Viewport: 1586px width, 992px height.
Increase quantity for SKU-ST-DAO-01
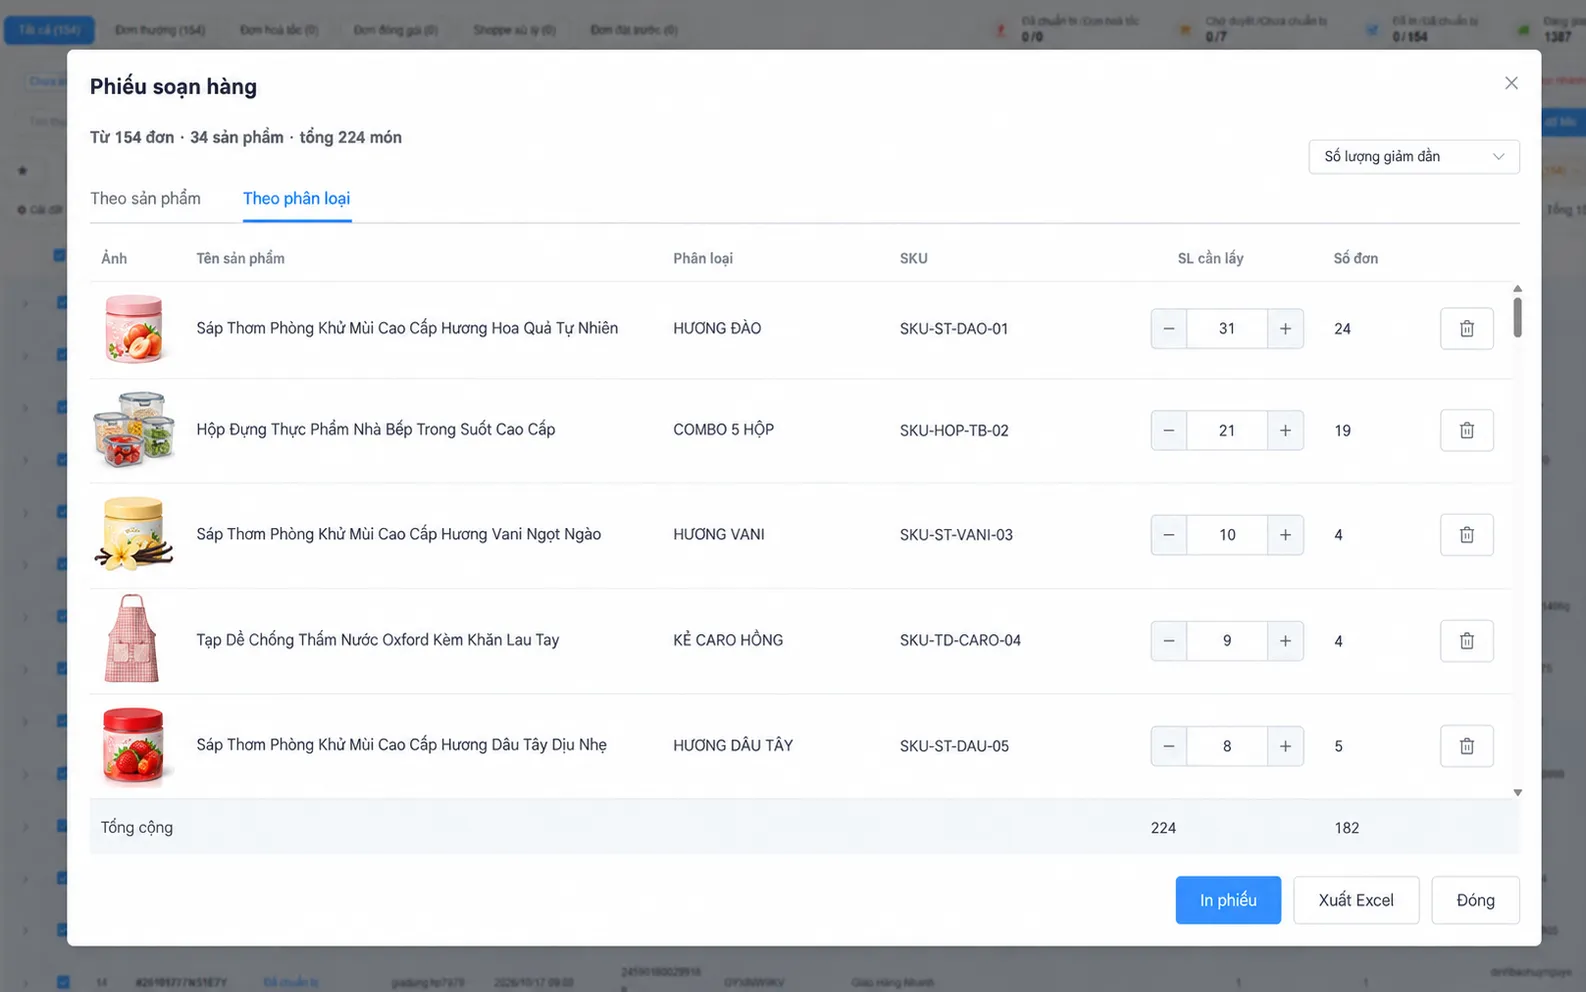click(x=1285, y=329)
